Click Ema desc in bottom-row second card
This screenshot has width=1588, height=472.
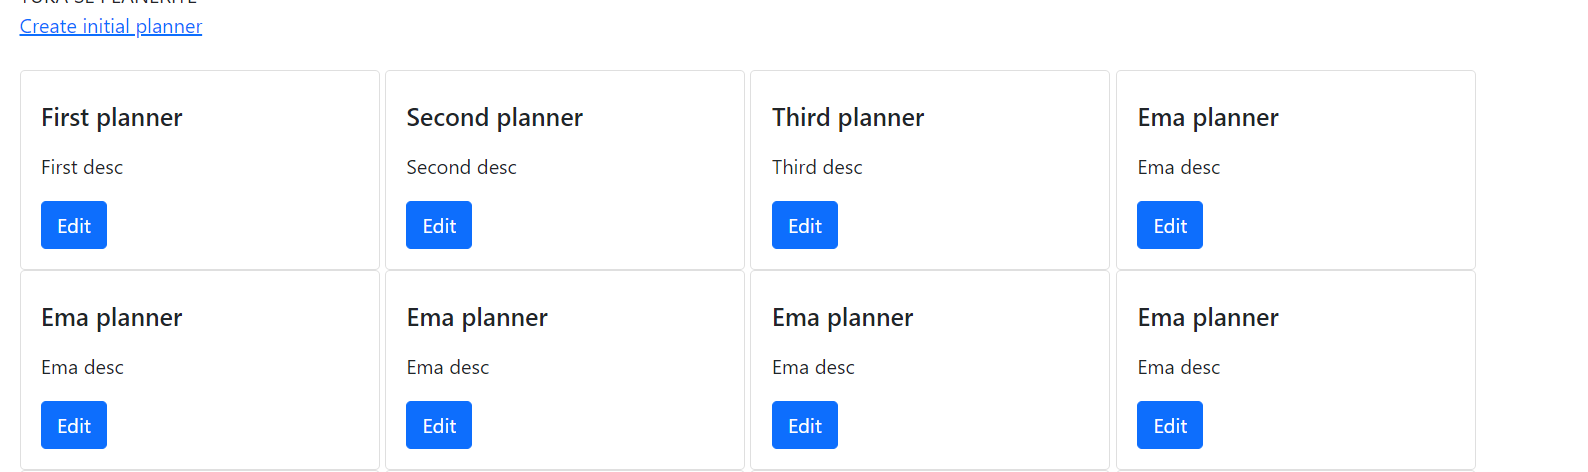(448, 368)
